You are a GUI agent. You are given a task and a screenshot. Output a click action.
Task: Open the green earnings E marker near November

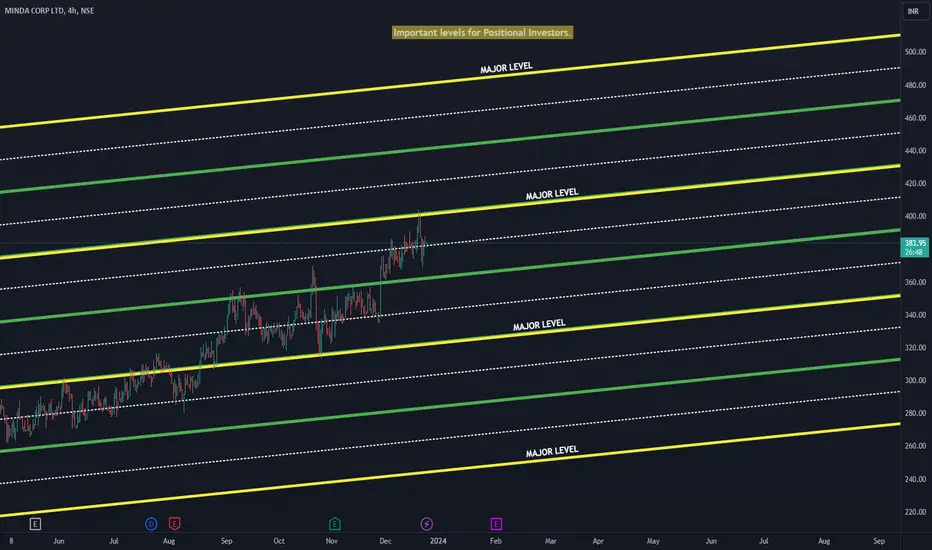335,524
